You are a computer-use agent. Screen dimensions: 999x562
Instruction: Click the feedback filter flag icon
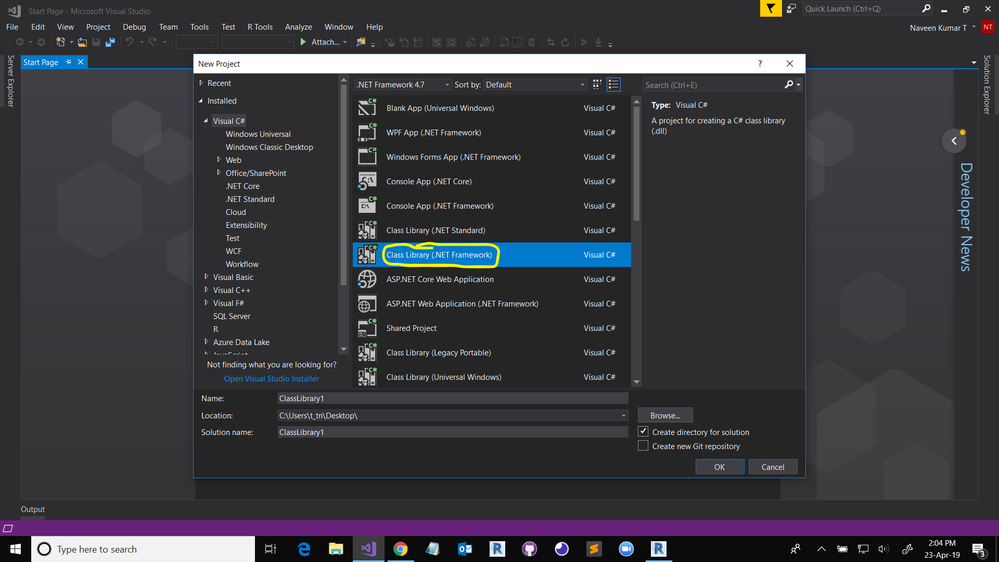click(x=770, y=8)
